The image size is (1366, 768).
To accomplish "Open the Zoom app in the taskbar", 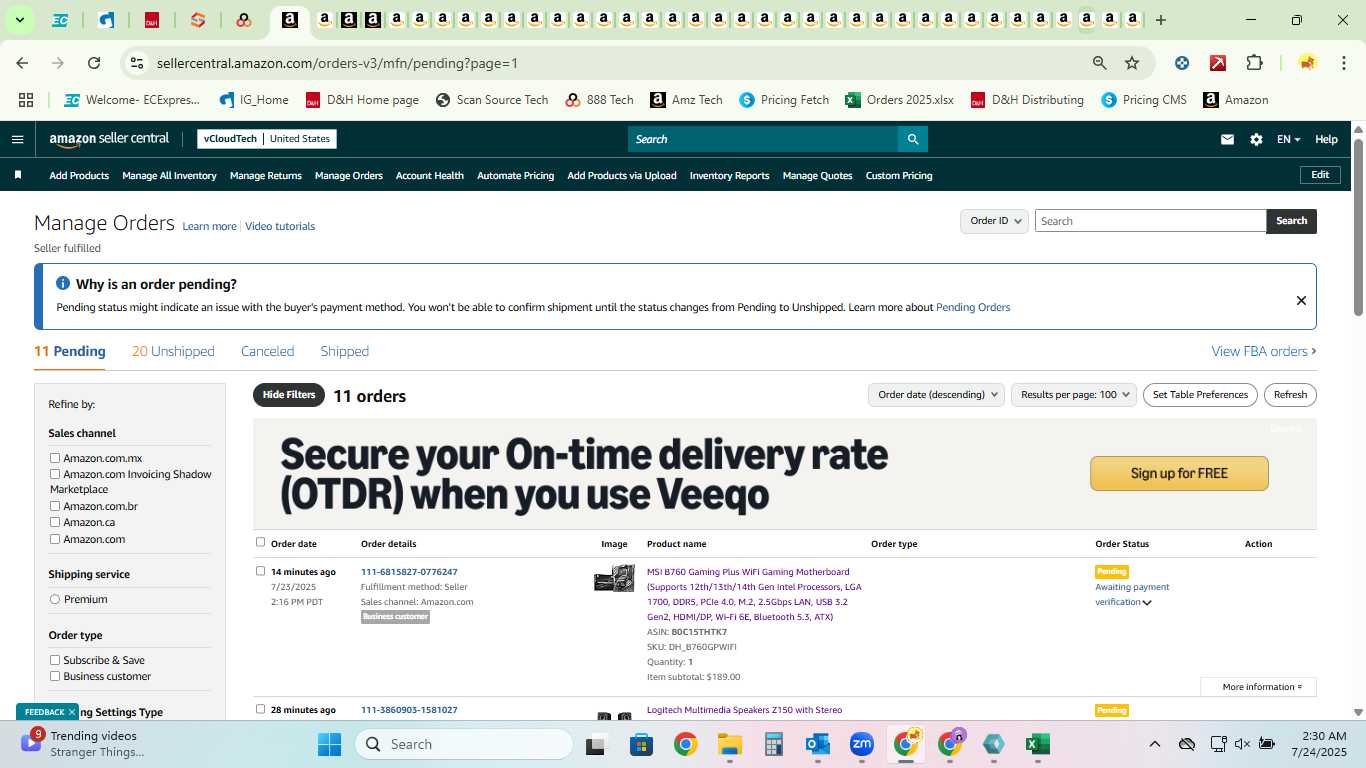I will click(x=862, y=744).
